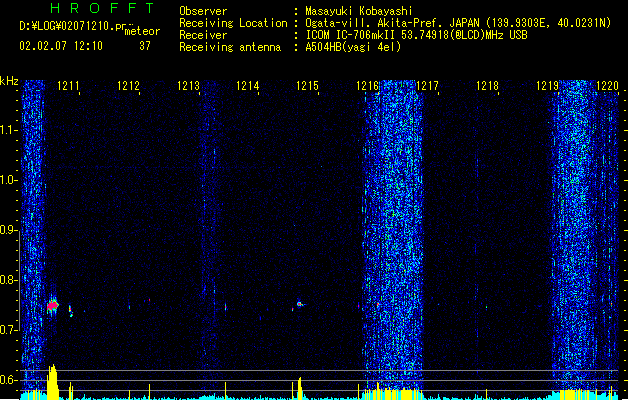Click the 1212 time axis marker
The height and width of the screenshot is (400, 629).
coord(128,86)
